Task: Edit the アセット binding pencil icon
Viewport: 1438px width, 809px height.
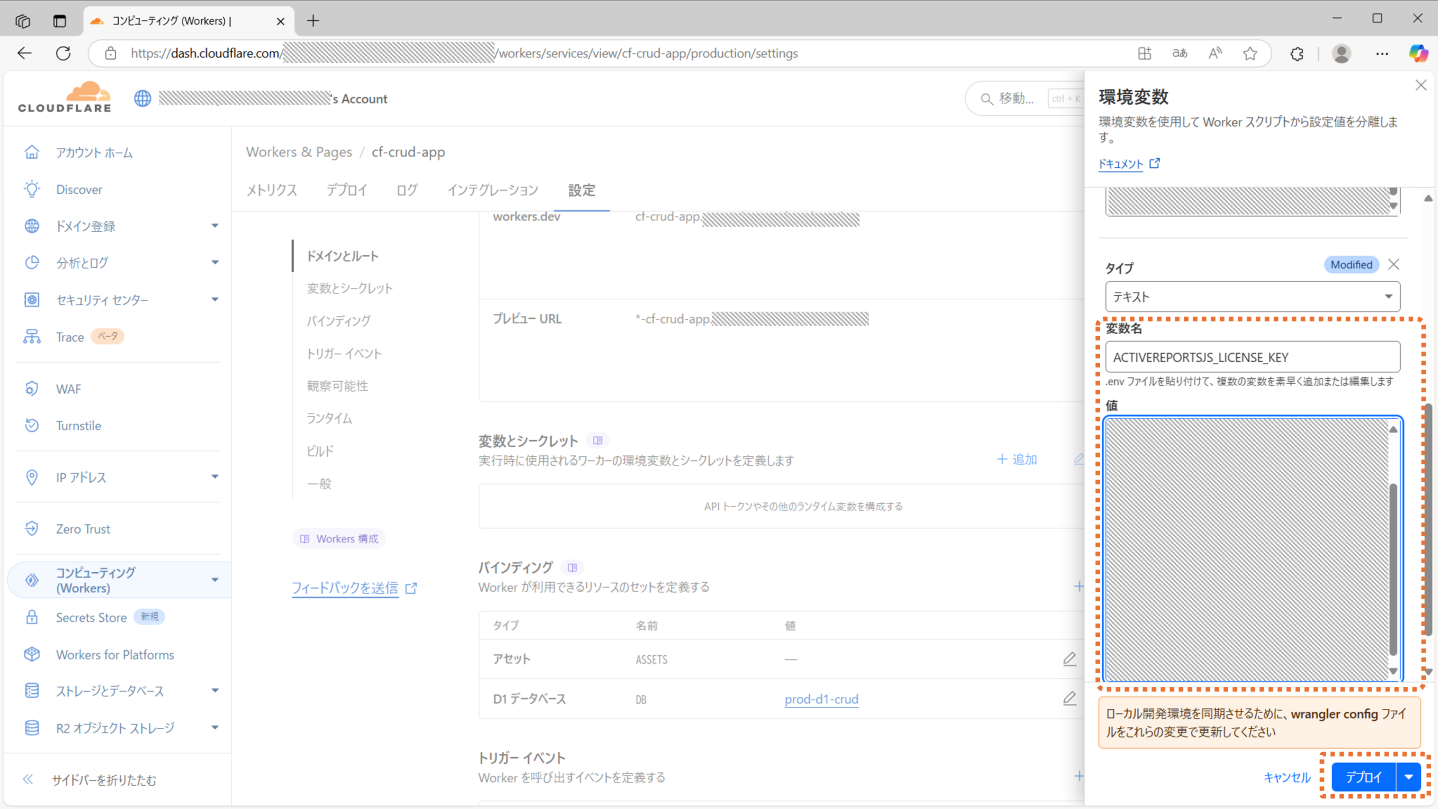Action: pos(1070,659)
